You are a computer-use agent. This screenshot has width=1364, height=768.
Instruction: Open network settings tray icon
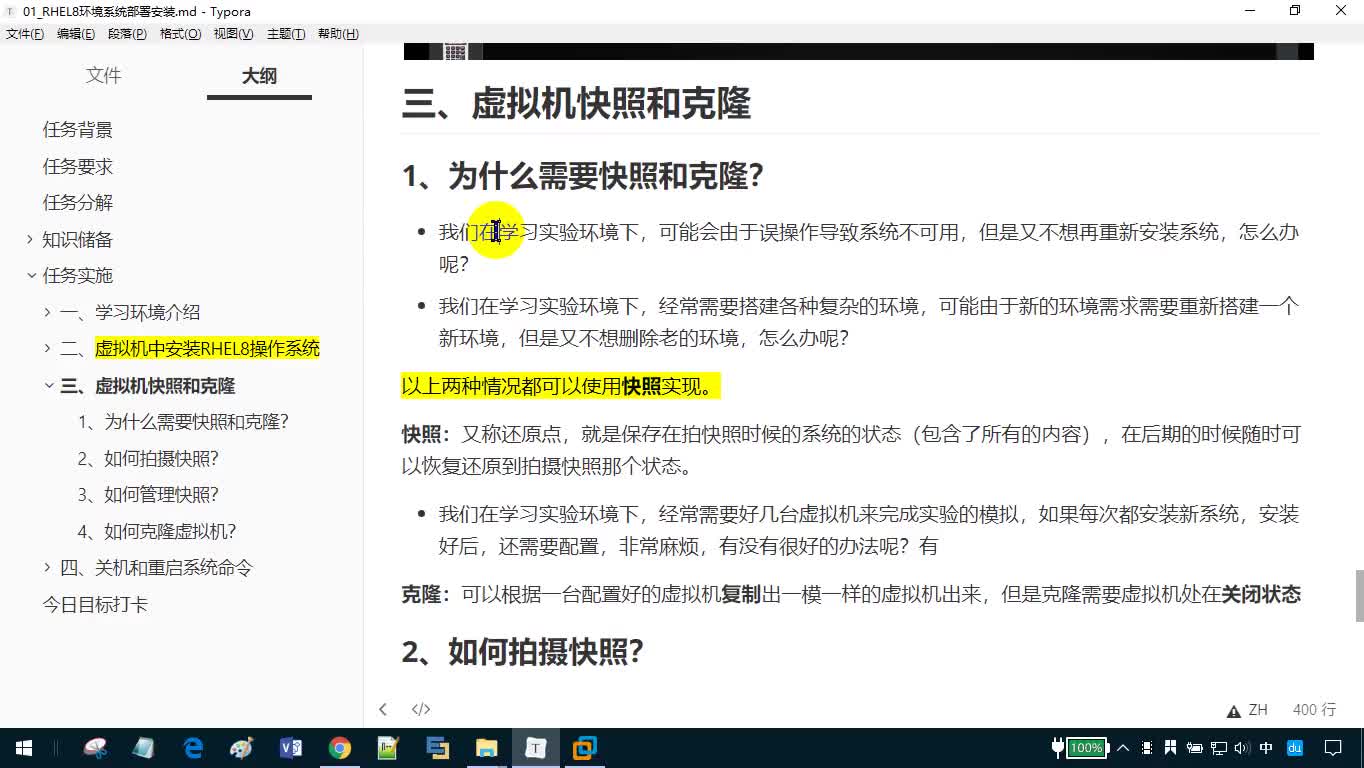coord(1219,748)
